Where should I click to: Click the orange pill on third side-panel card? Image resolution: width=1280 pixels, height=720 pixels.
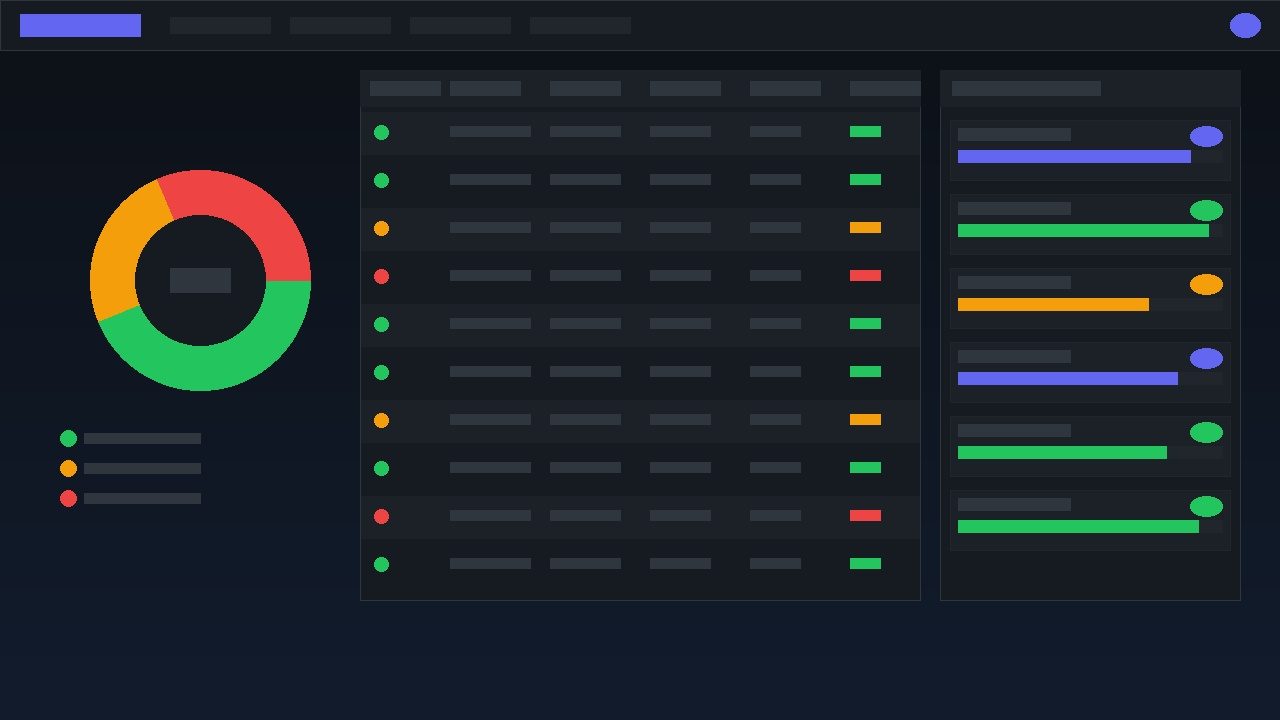coord(1206,284)
